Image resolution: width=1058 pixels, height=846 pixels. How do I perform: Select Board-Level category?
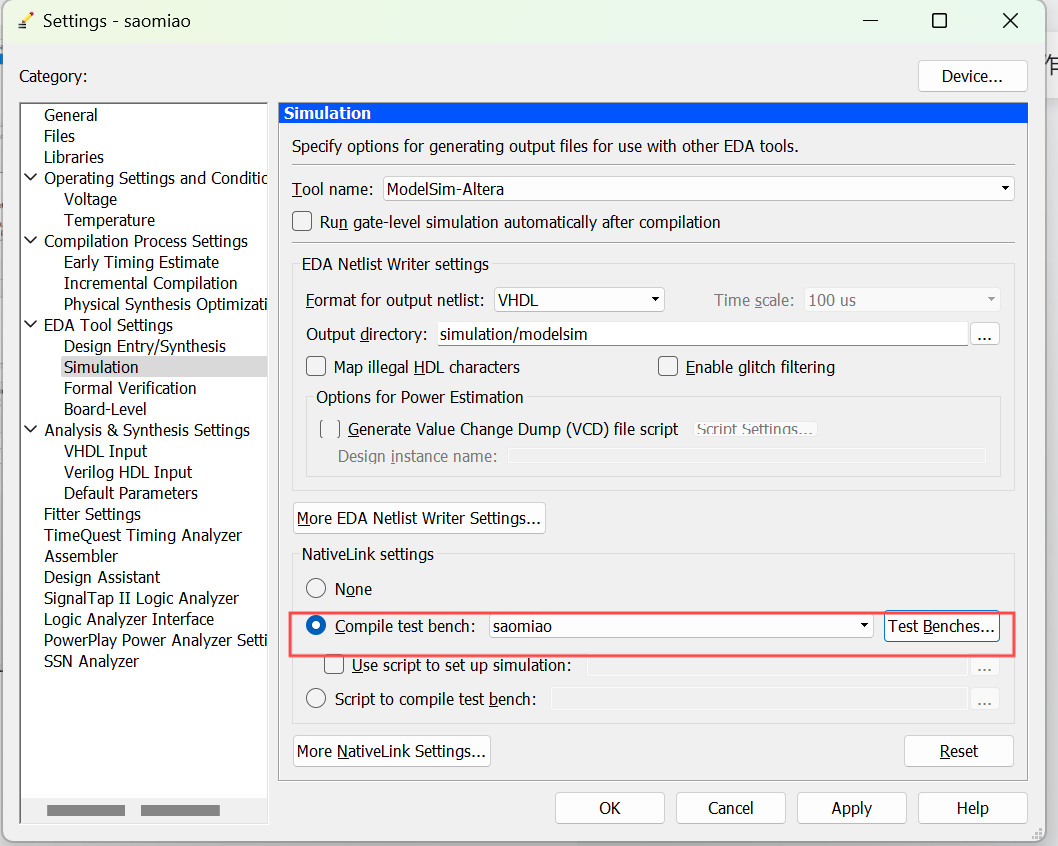pyautogui.click(x=105, y=409)
